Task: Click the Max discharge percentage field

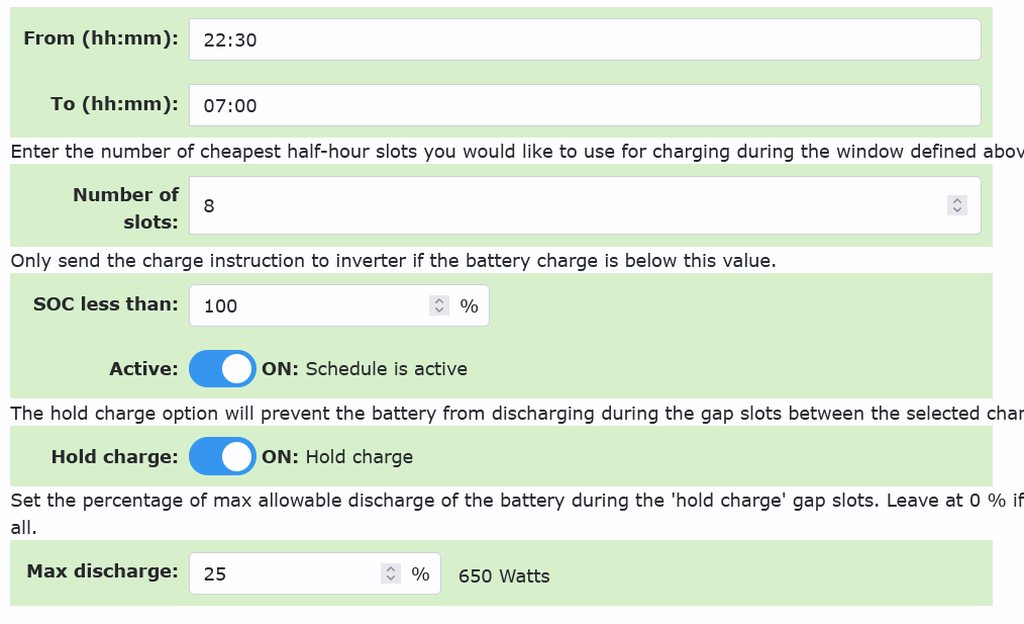Action: [285, 574]
